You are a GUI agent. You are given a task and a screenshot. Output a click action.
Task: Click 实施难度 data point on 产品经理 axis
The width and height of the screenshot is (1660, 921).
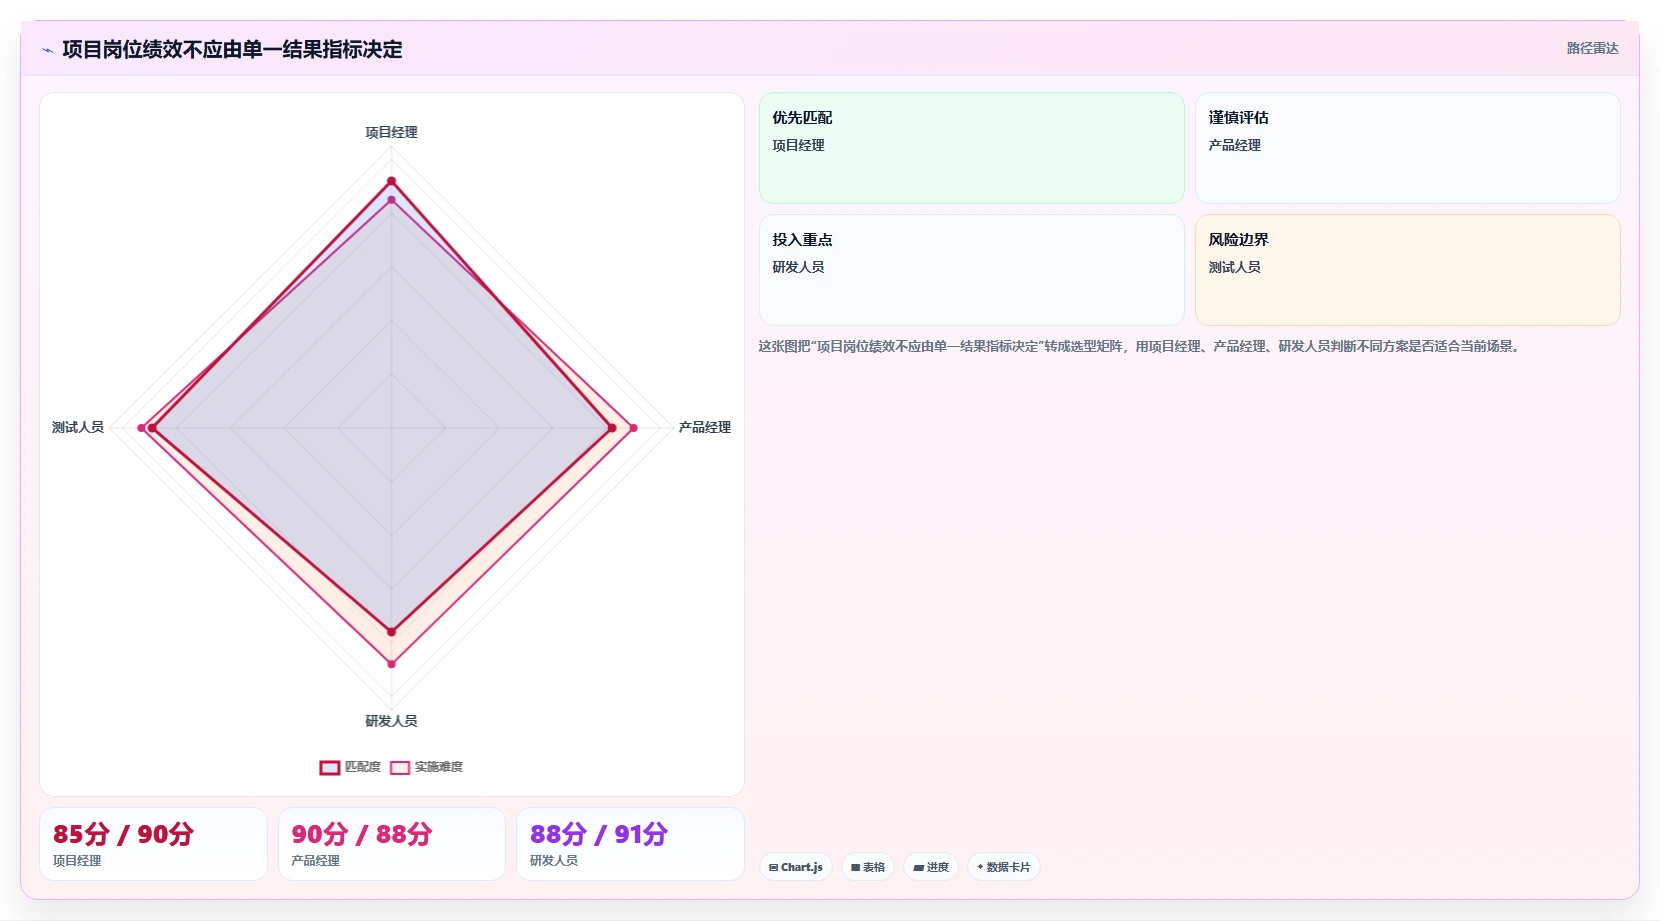coord(633,428)
